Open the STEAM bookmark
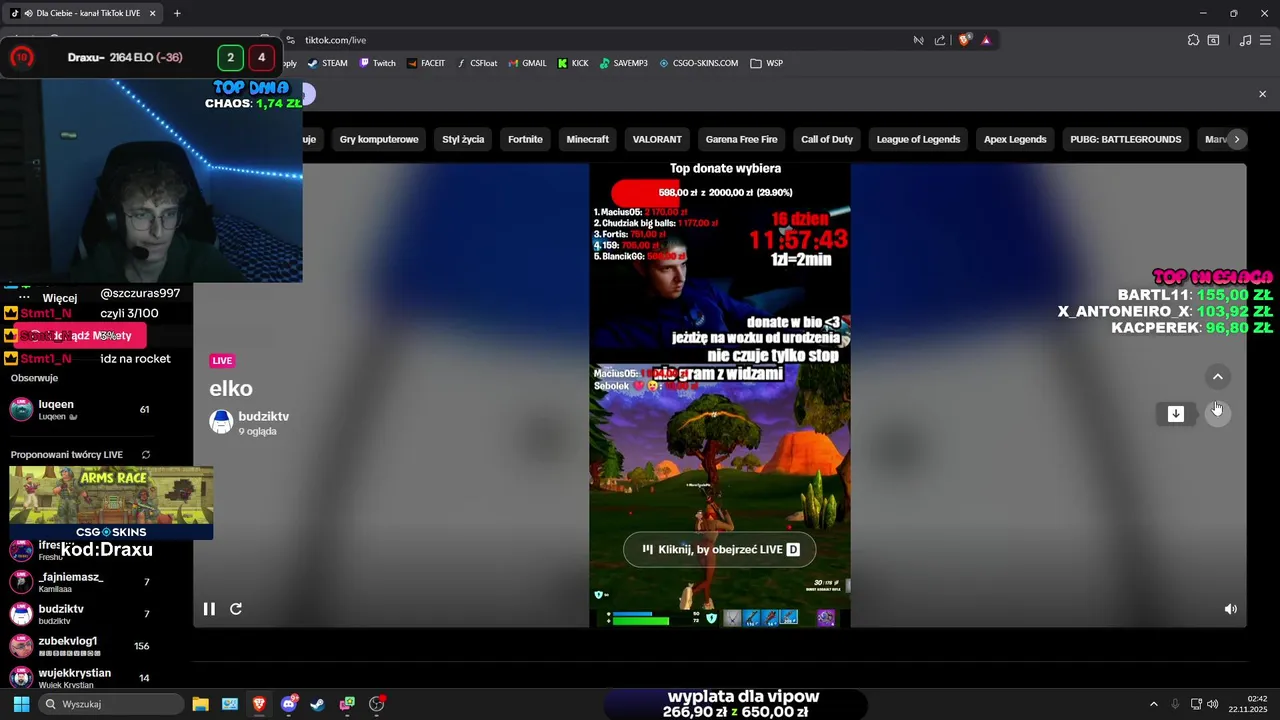1280x720 pixels. point(327,63)
